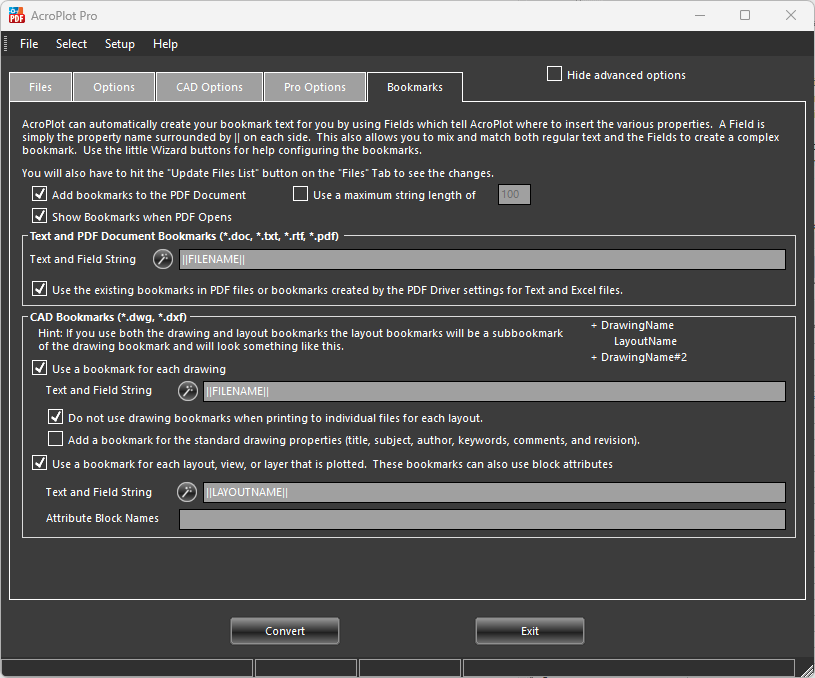Toggle Use the existing bookmarks in PDF files
Screen dimensions: 815x678
pos(40,289)
